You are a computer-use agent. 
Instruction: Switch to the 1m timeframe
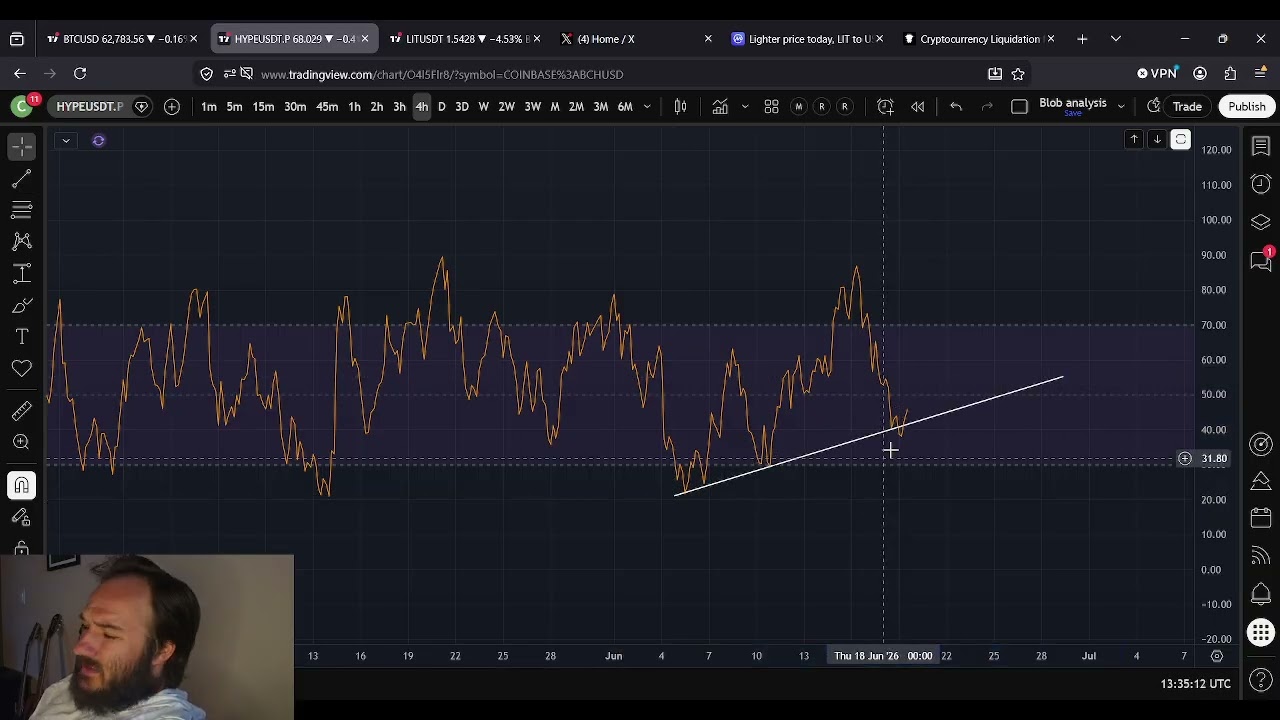pos(209,106)
